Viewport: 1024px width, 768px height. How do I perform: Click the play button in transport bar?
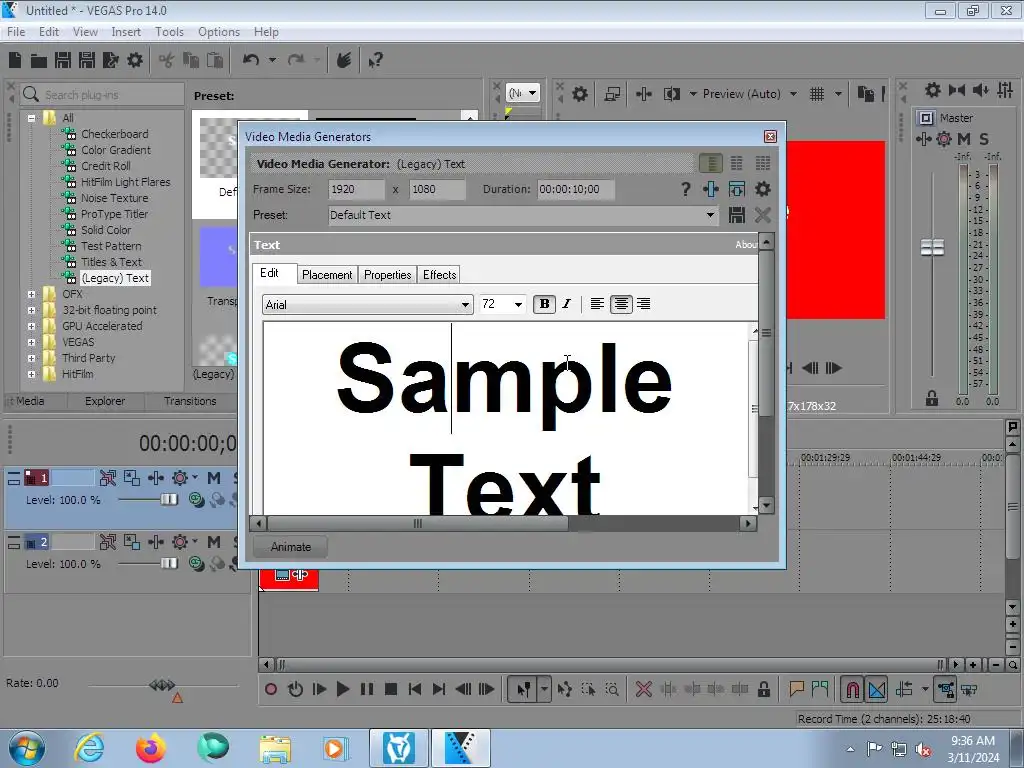click(342, 689)
